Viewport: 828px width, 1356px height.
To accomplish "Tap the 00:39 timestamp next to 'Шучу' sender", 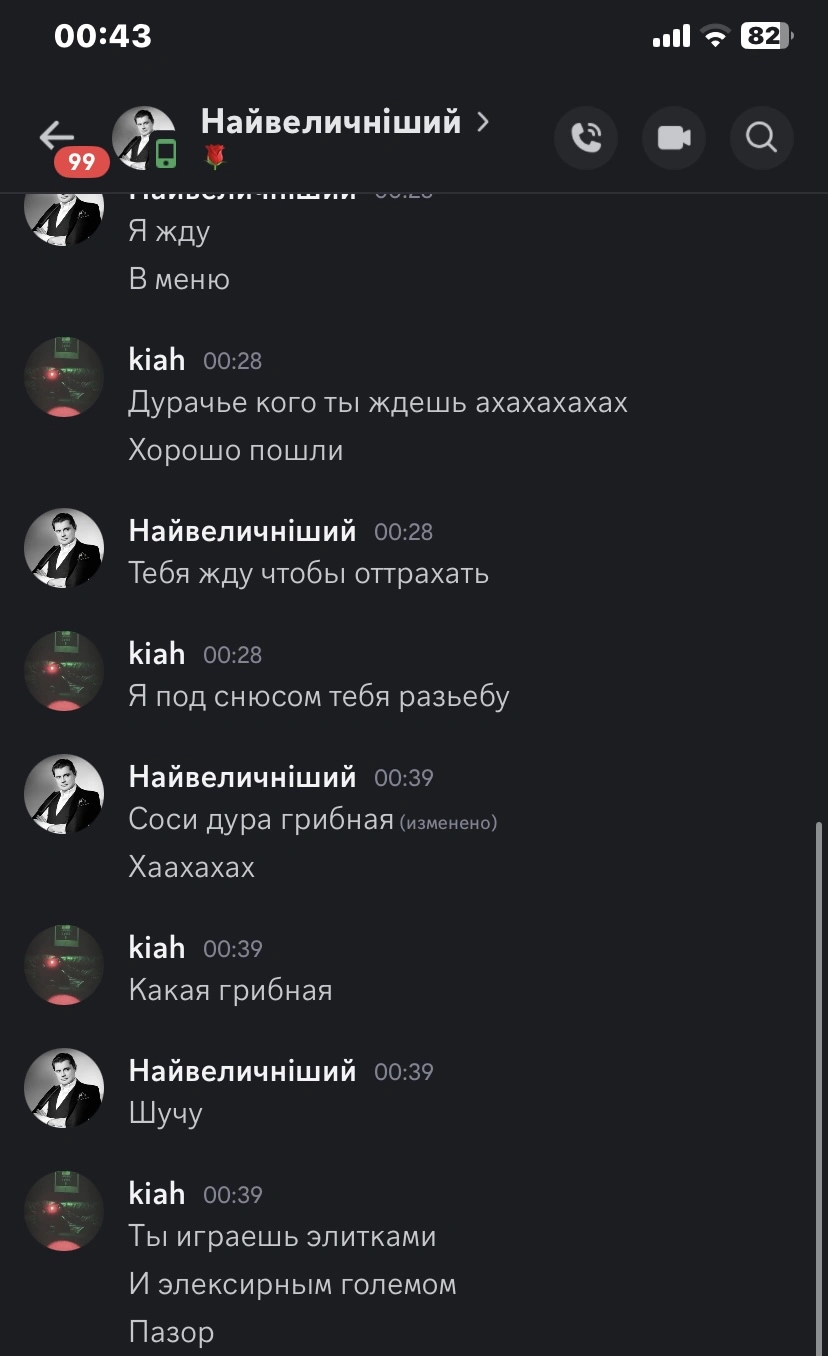I will (404, 1072).
